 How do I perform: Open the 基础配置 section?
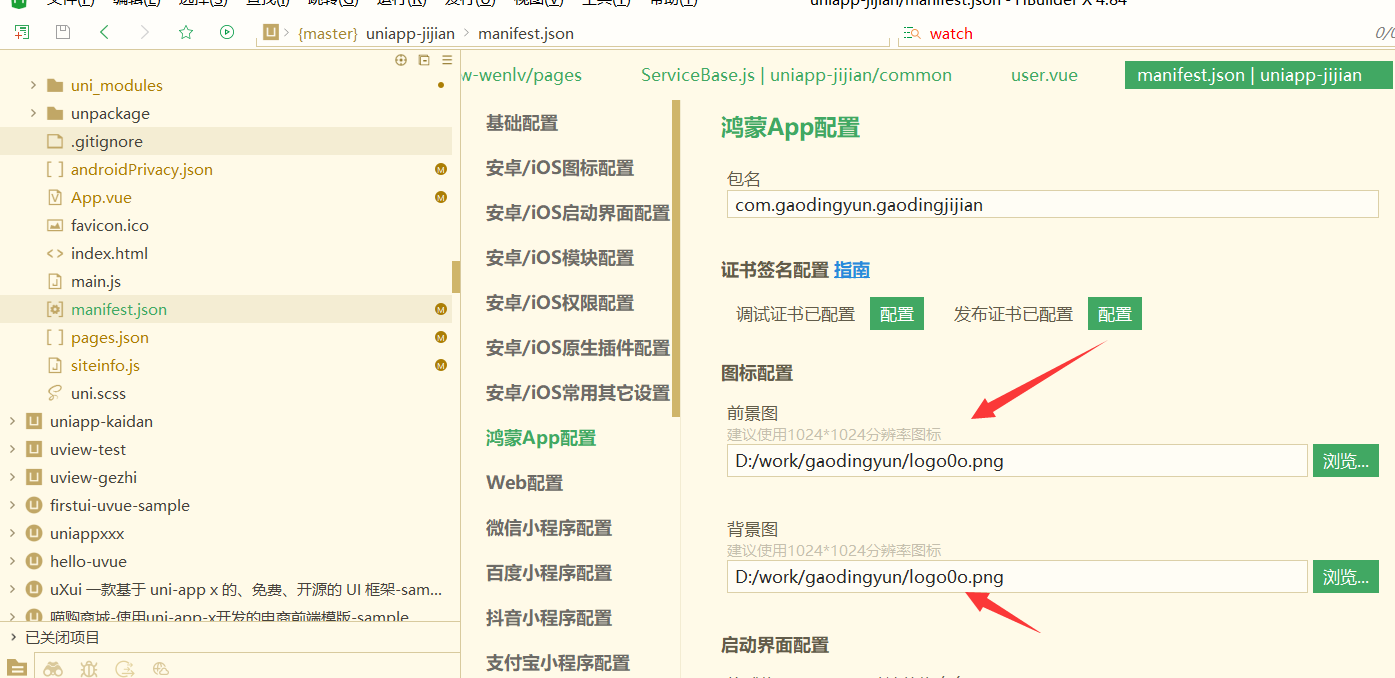point(522,123)
